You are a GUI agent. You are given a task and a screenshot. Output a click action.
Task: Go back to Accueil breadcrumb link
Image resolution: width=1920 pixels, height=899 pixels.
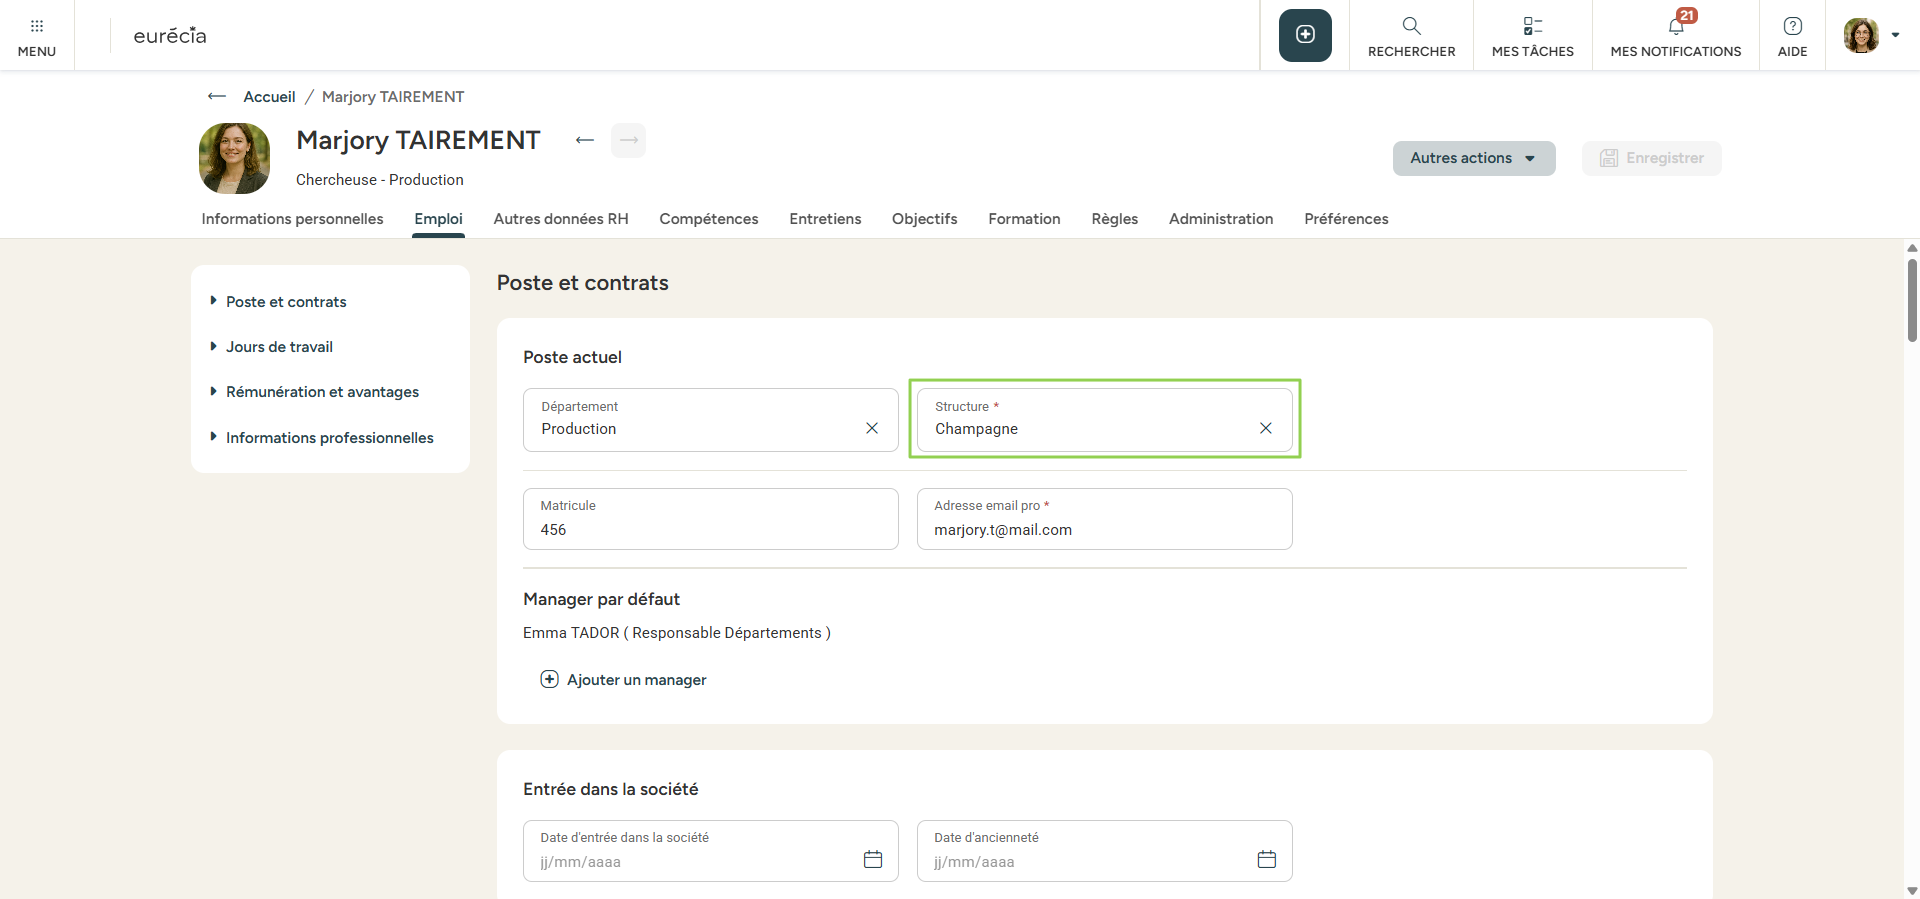coord(269,97)
